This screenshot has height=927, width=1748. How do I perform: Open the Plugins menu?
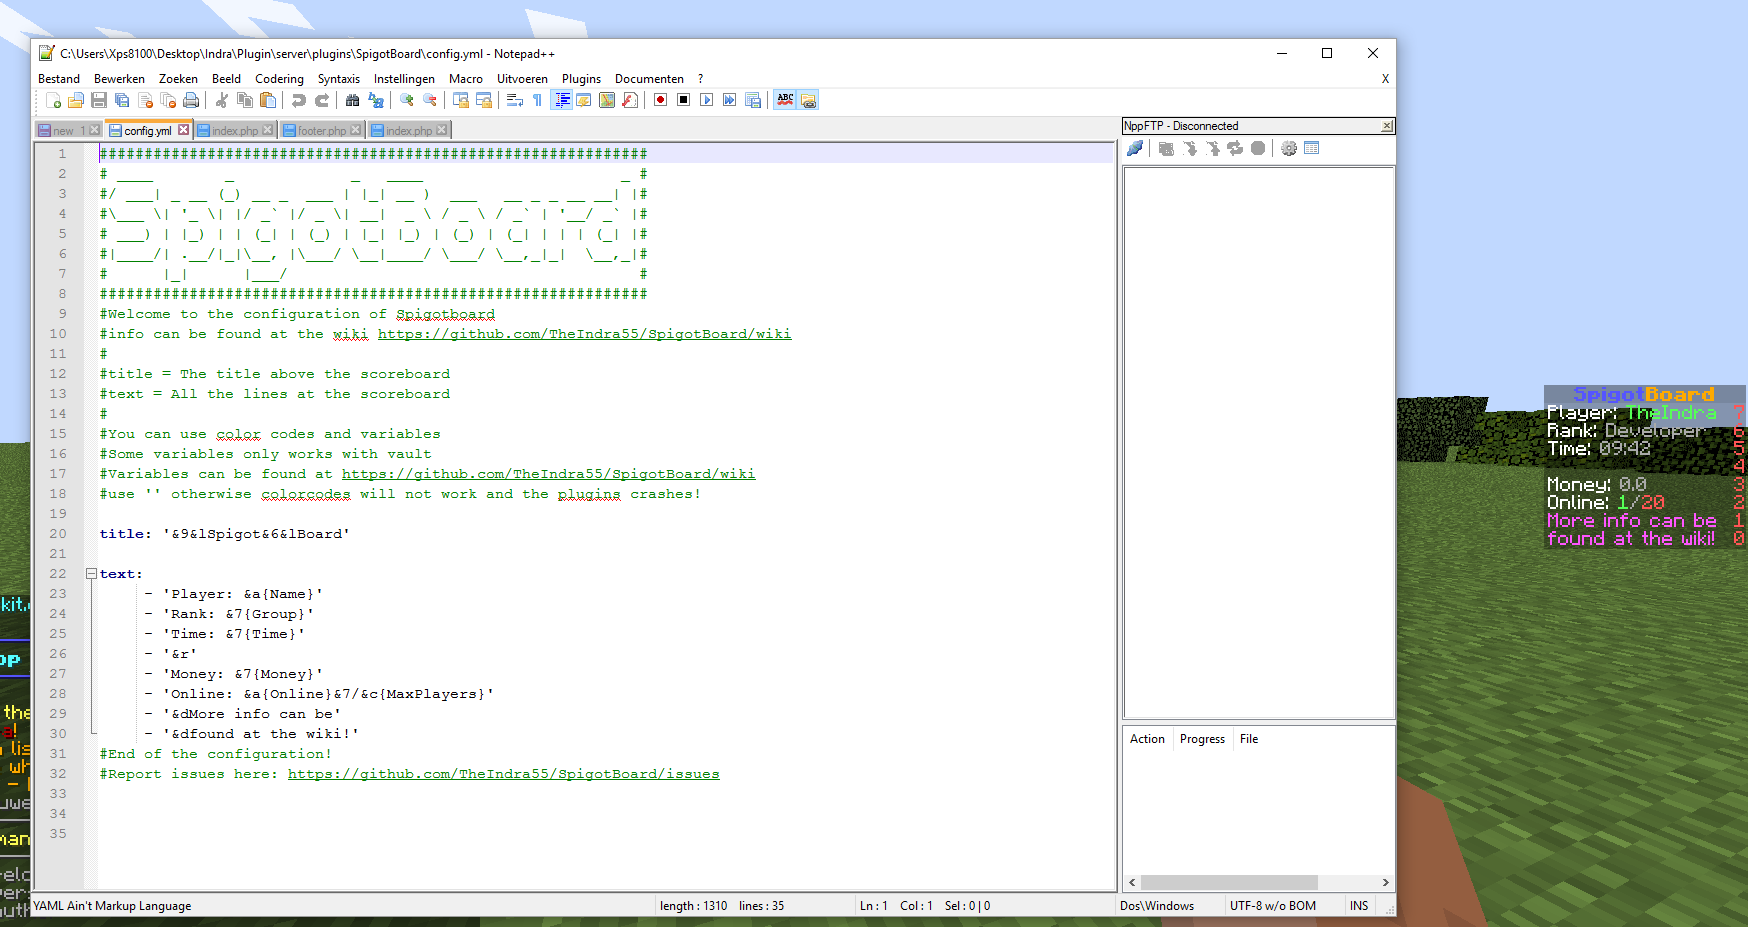point(581,79)
